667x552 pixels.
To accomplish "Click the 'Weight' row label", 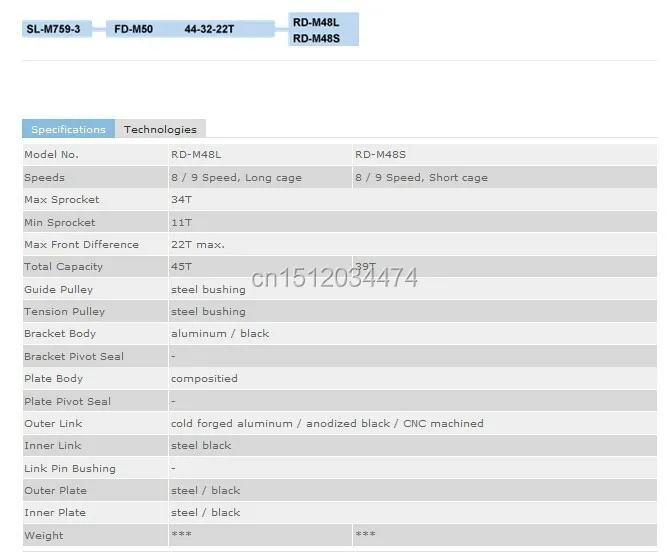I will (44, 535).
